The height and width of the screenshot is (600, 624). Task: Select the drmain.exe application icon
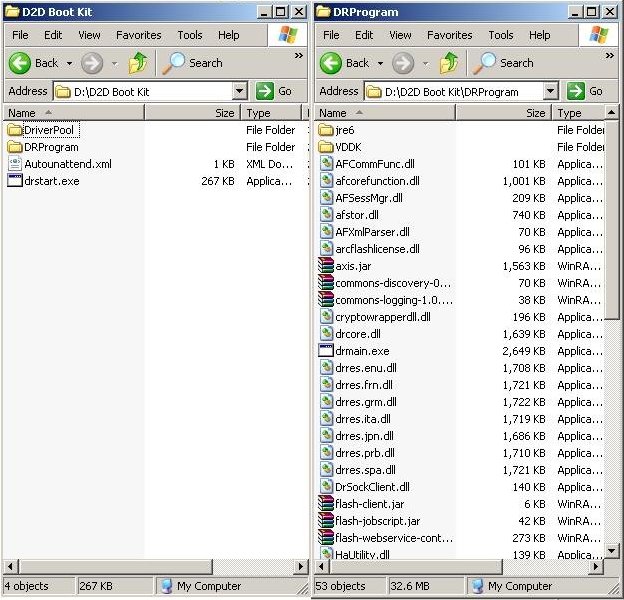coord(326,351)
